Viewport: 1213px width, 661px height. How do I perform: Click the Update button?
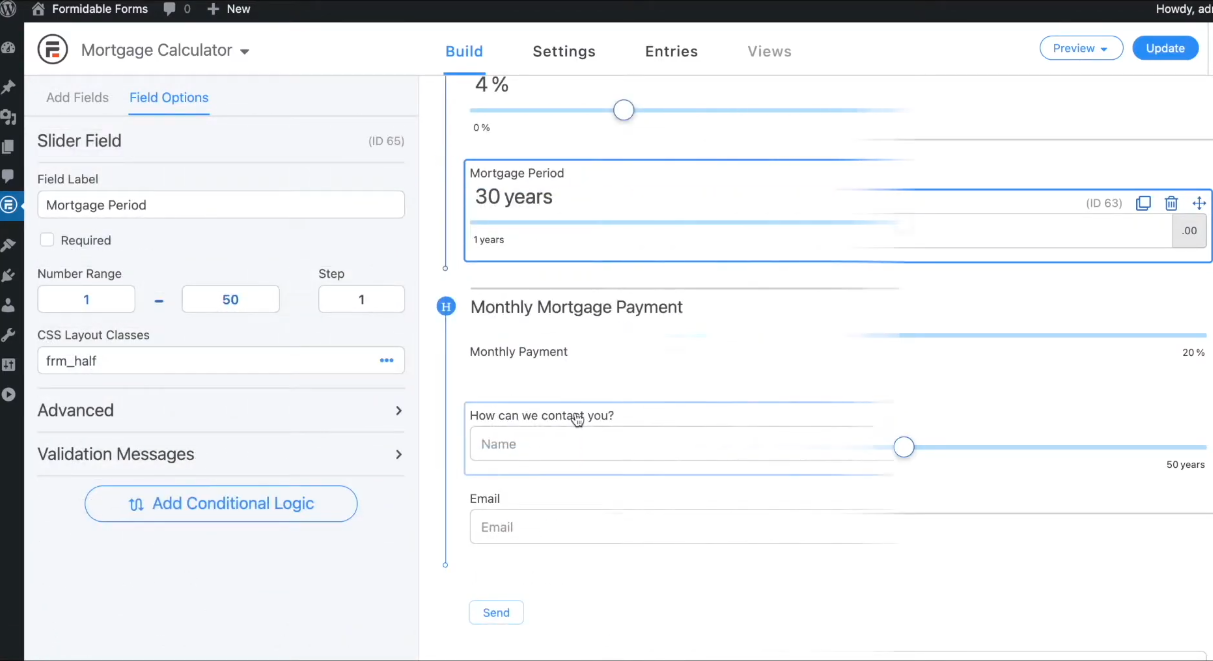point(1165,48)
